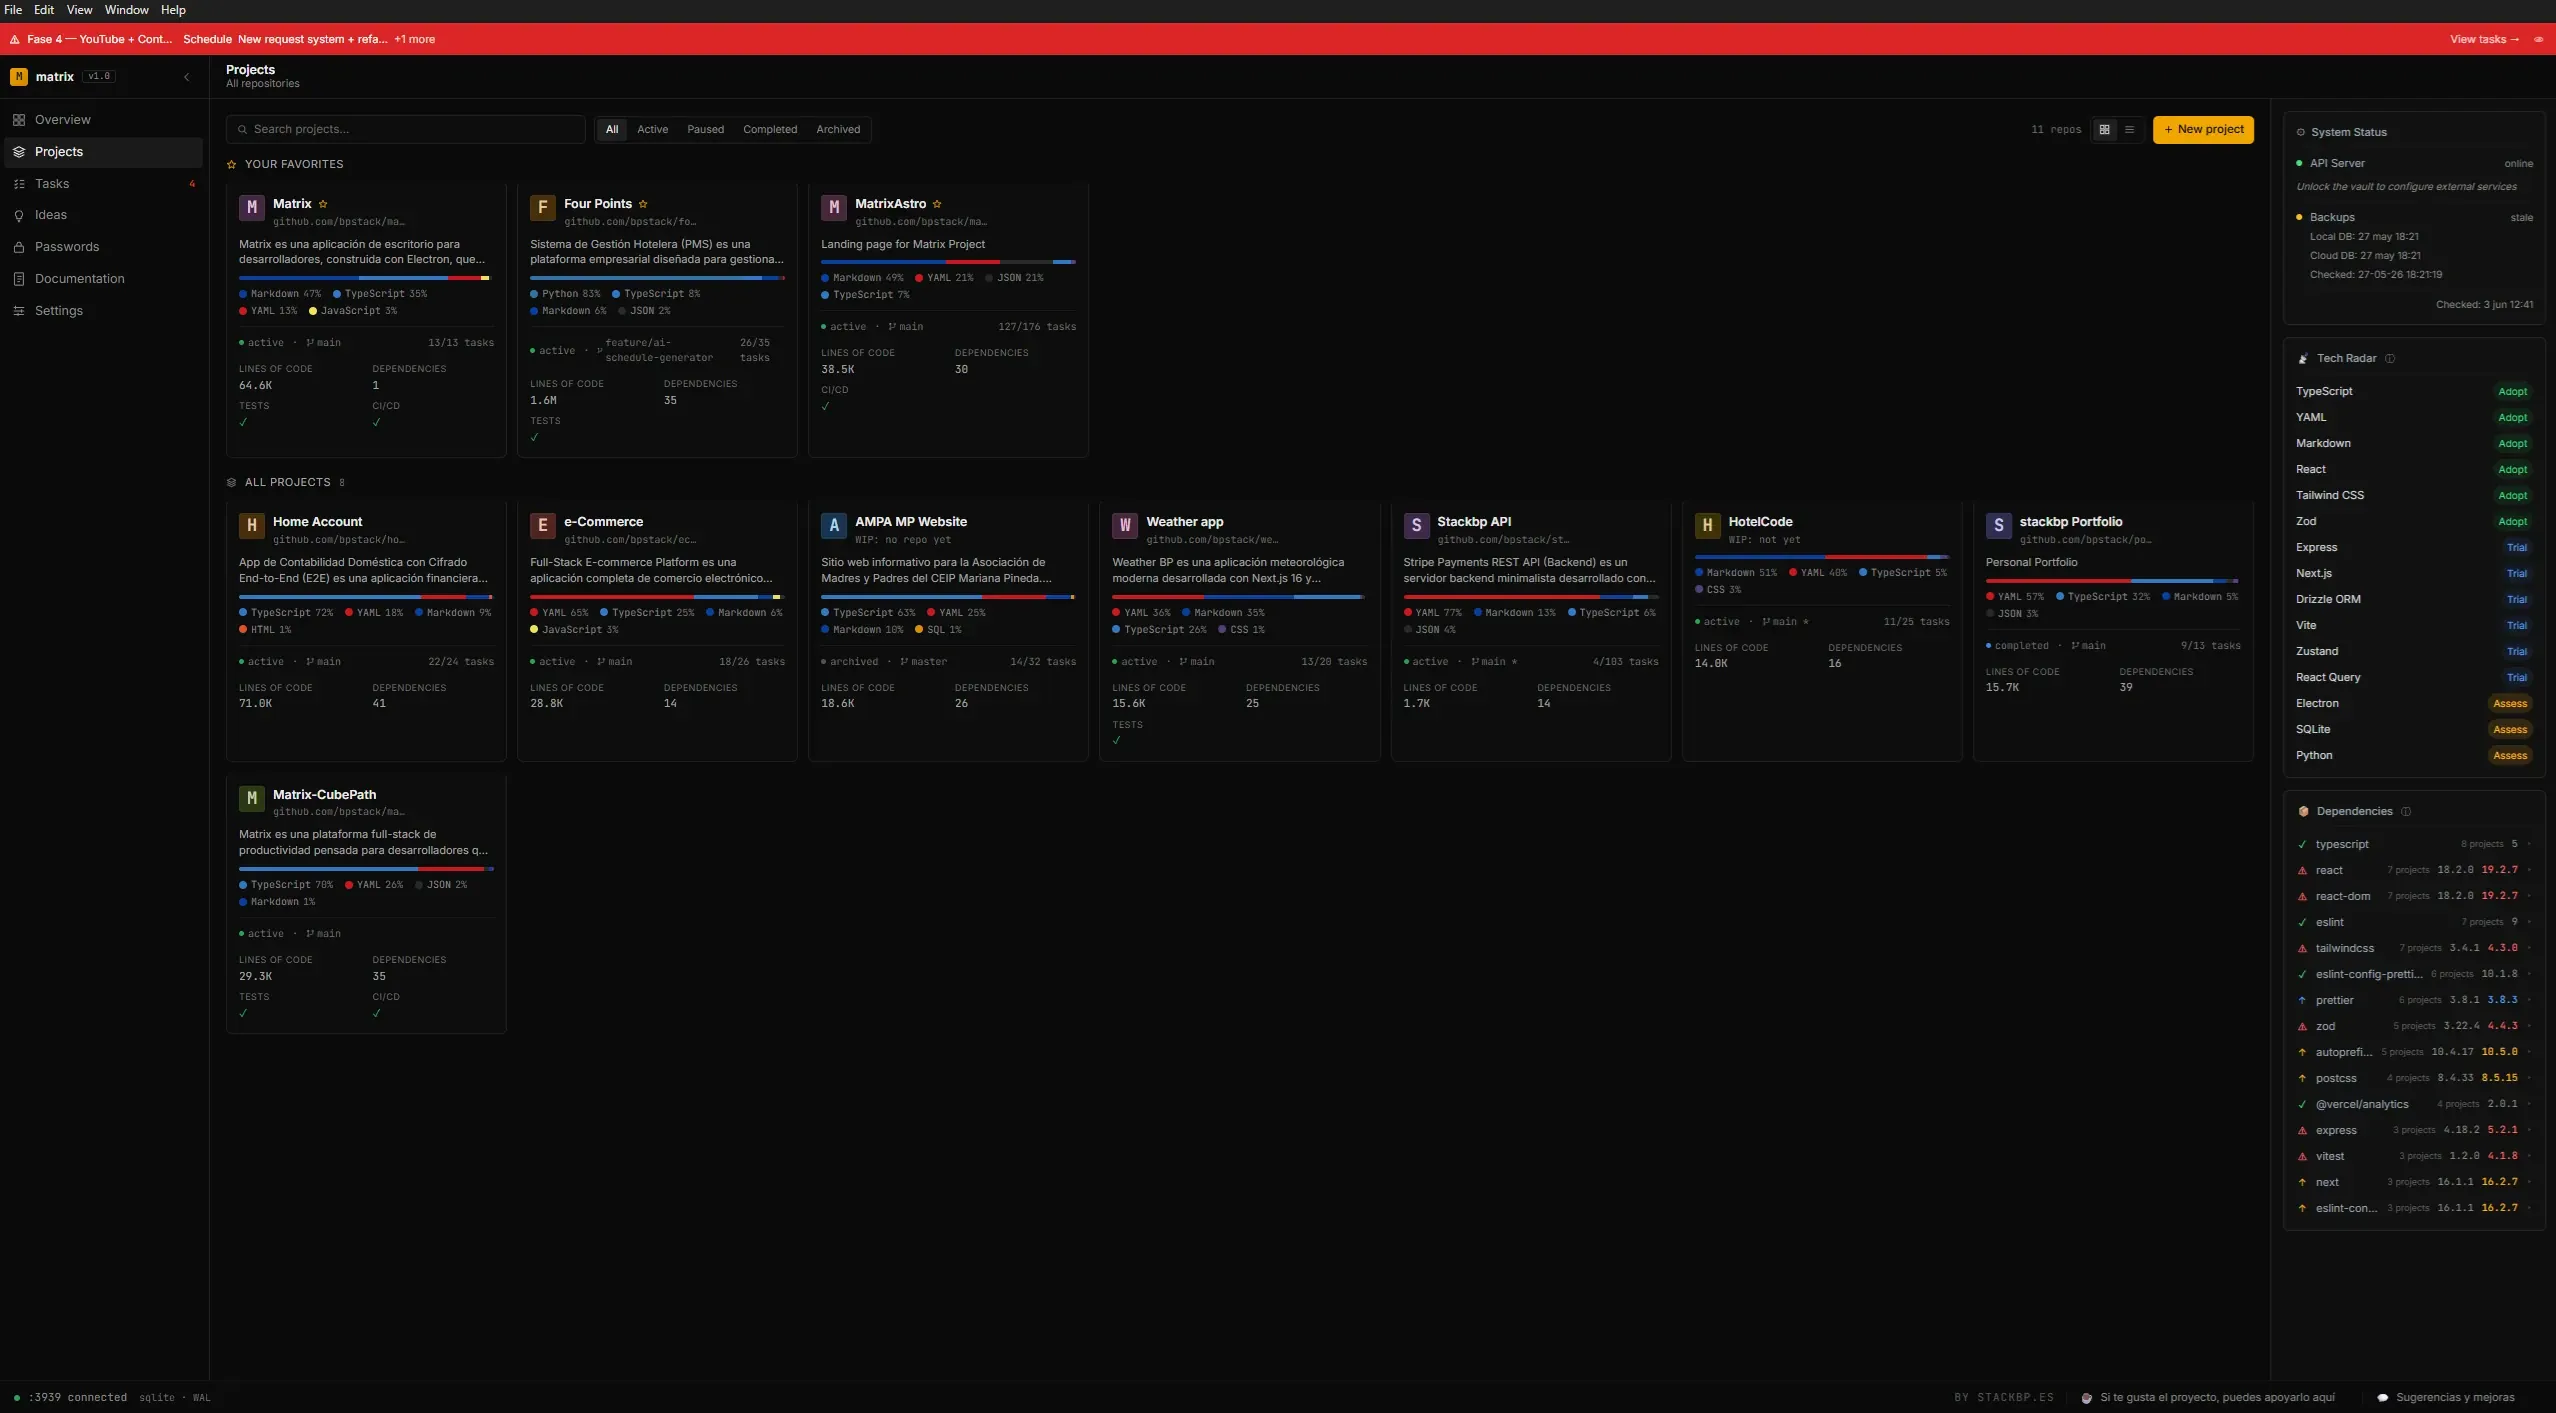
Task: Click Tech Radar info icon
Action: [x=2390, y=358]
